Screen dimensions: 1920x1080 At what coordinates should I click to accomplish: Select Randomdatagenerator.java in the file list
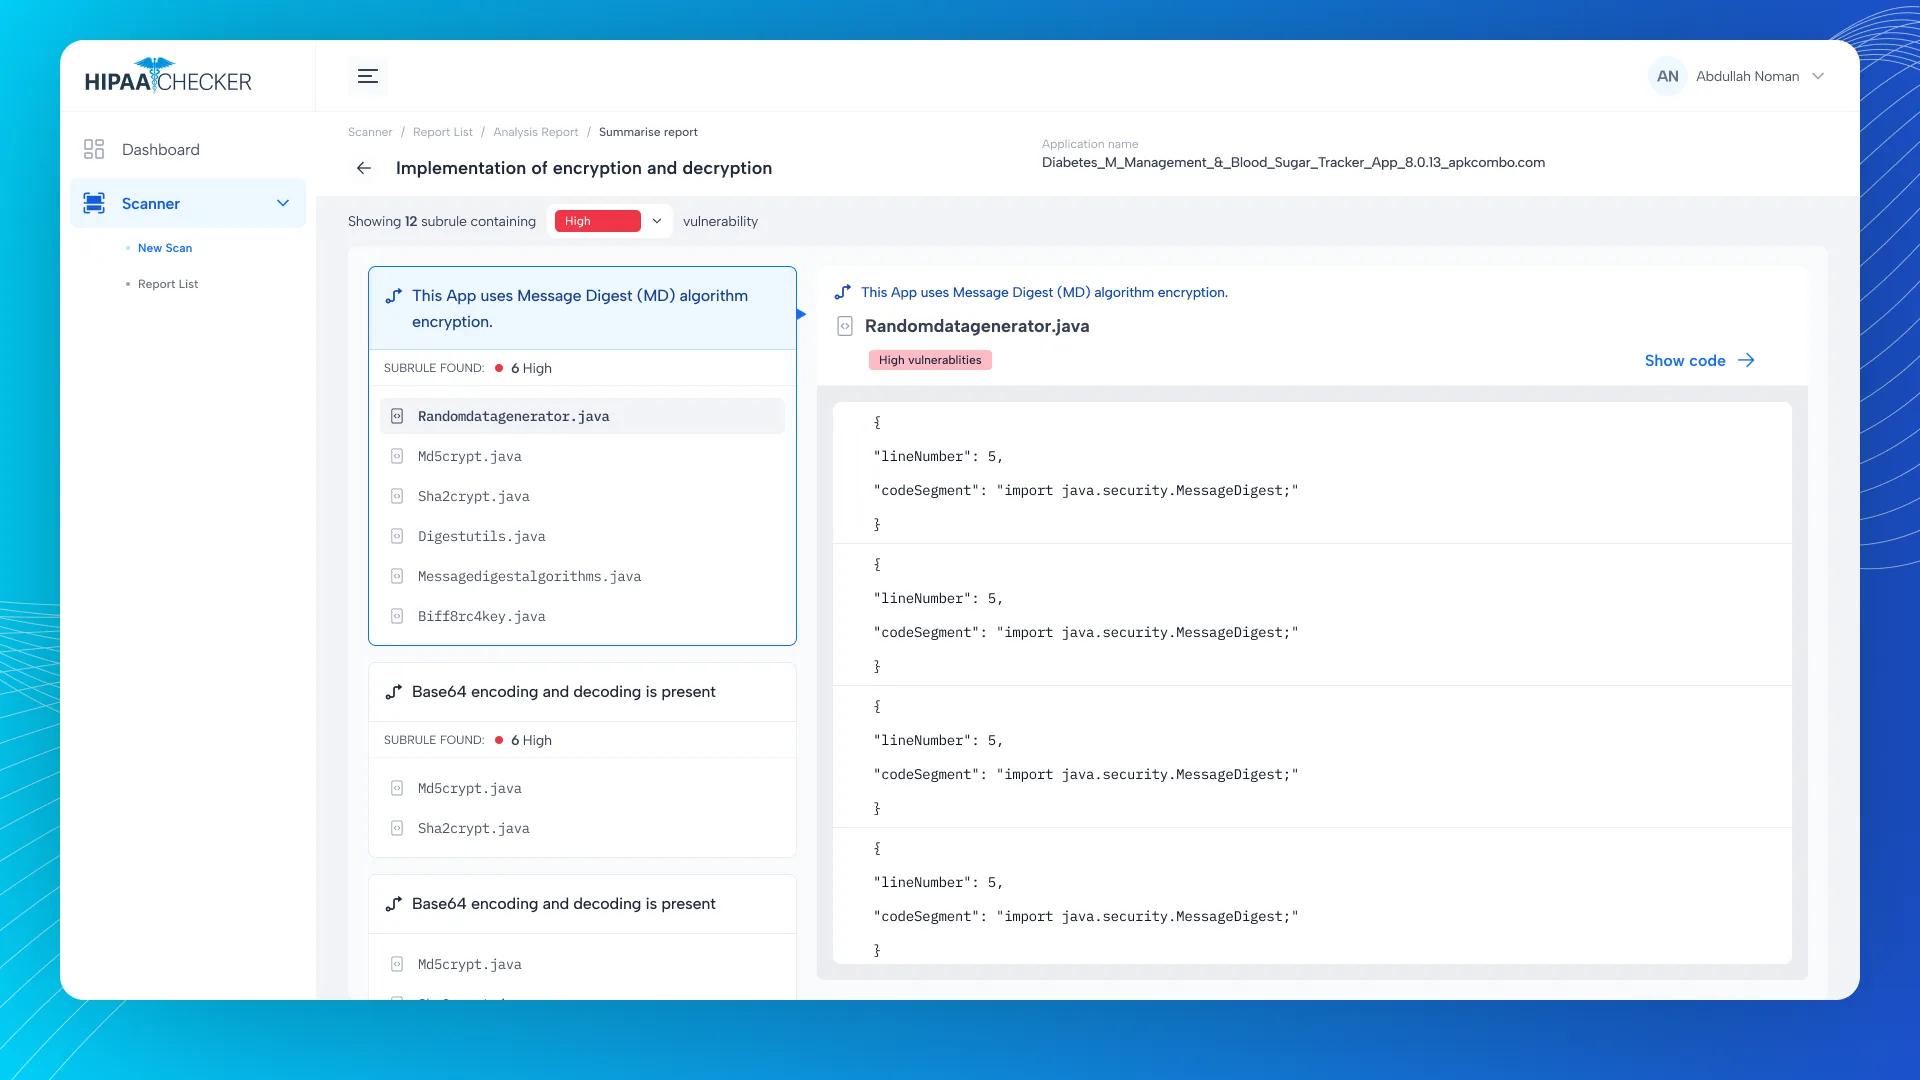click(x=582, y=416)
